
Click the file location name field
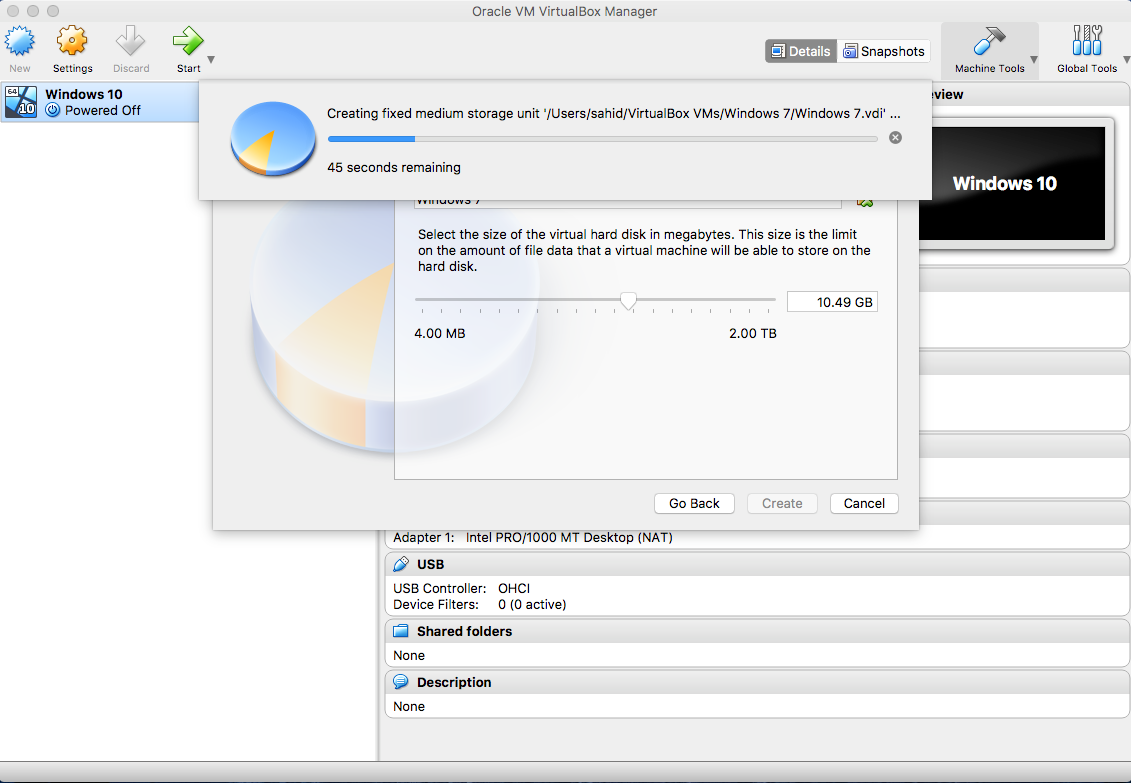tap(628, 203)
